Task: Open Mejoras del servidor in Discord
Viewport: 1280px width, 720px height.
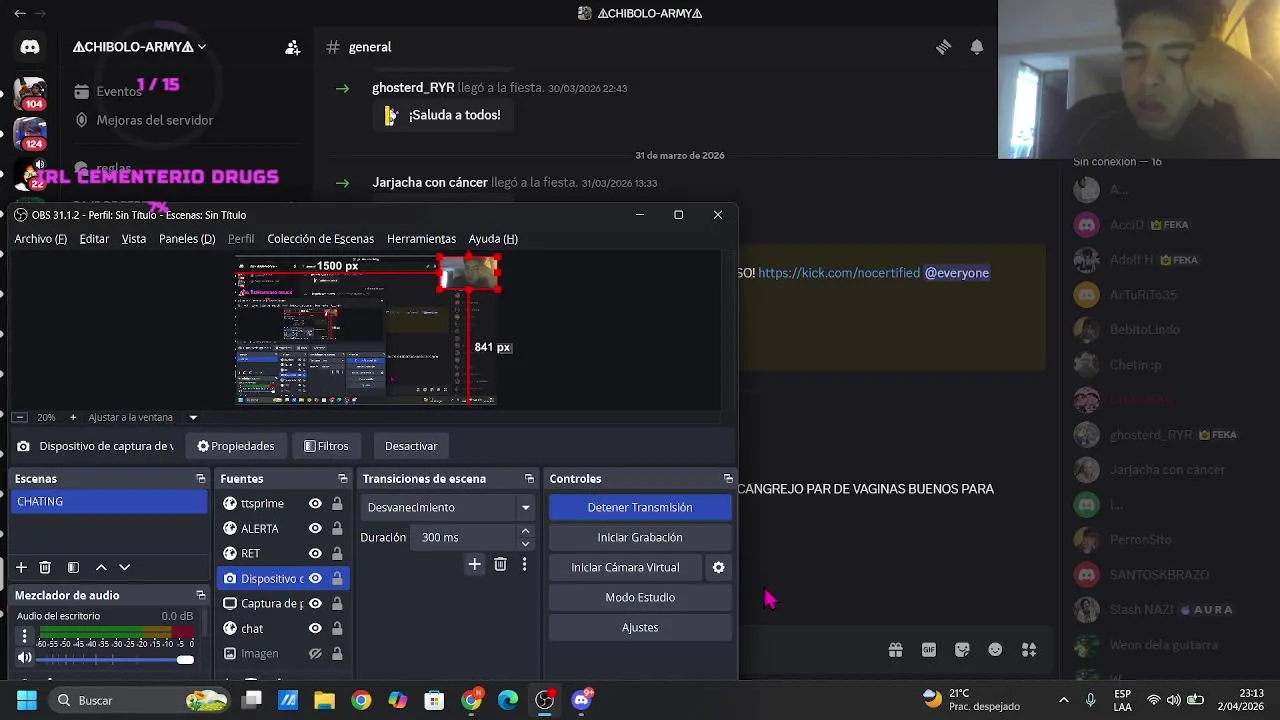Action: tap(155, 120)
